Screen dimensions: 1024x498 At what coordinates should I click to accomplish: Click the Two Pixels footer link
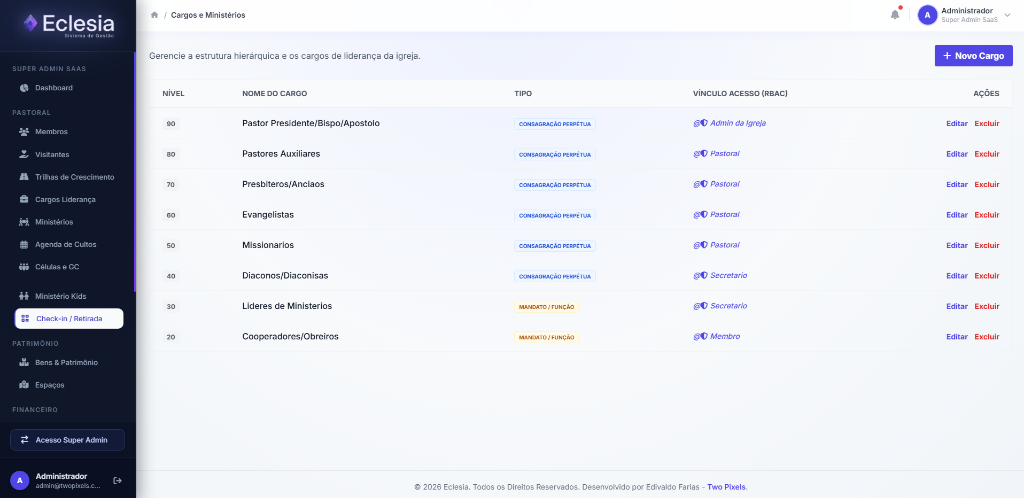tap(726, 487)
